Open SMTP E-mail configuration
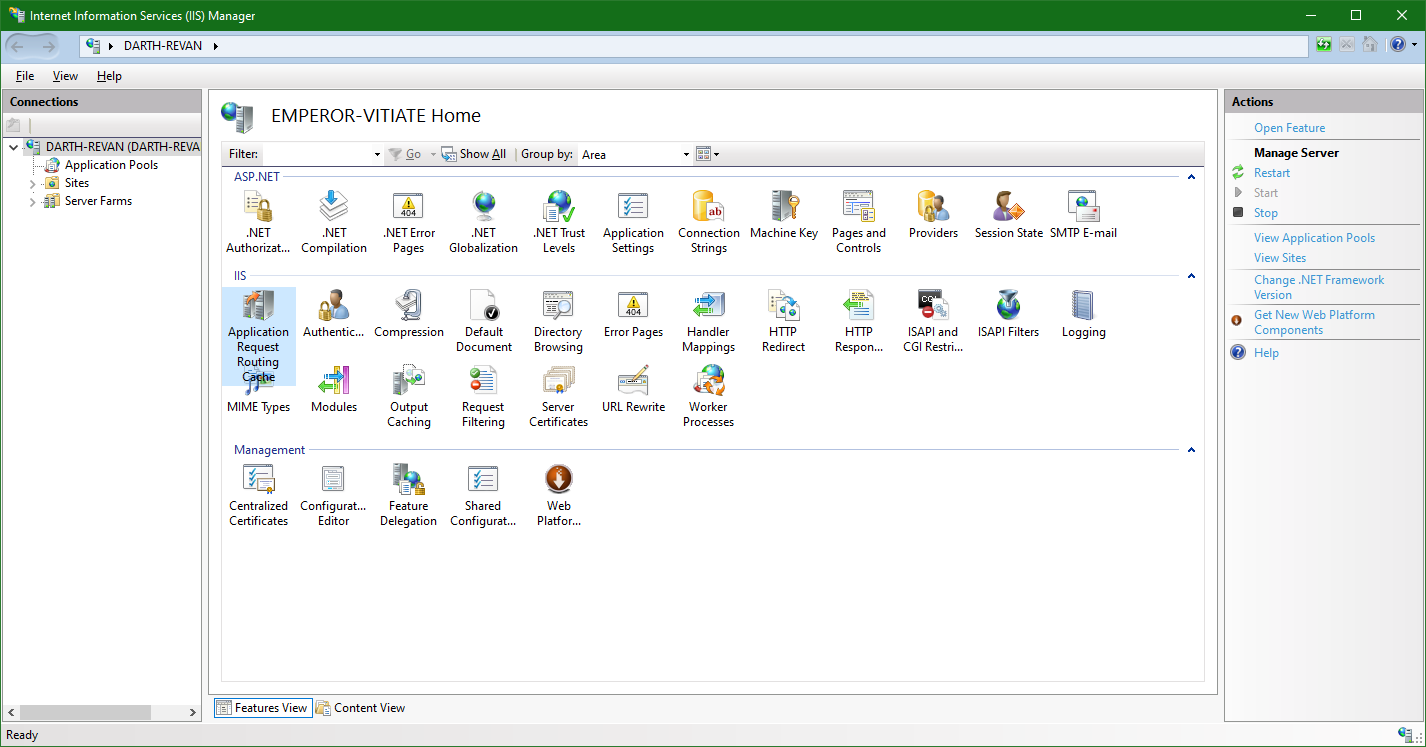Image resolution: width=1426 pixels, height=747 pixels. [x=1083, y=215]
